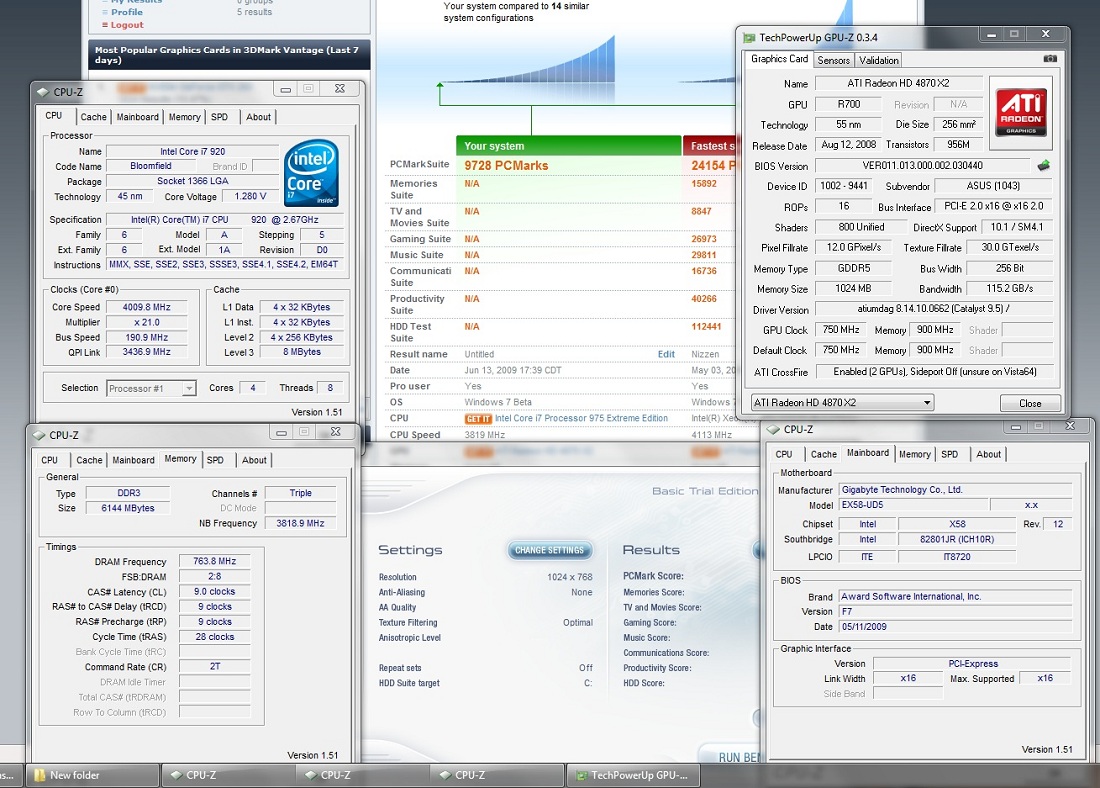
Task: Open Mainboard tab in top CPU-Z window
Action: click(x=138, y=117)
